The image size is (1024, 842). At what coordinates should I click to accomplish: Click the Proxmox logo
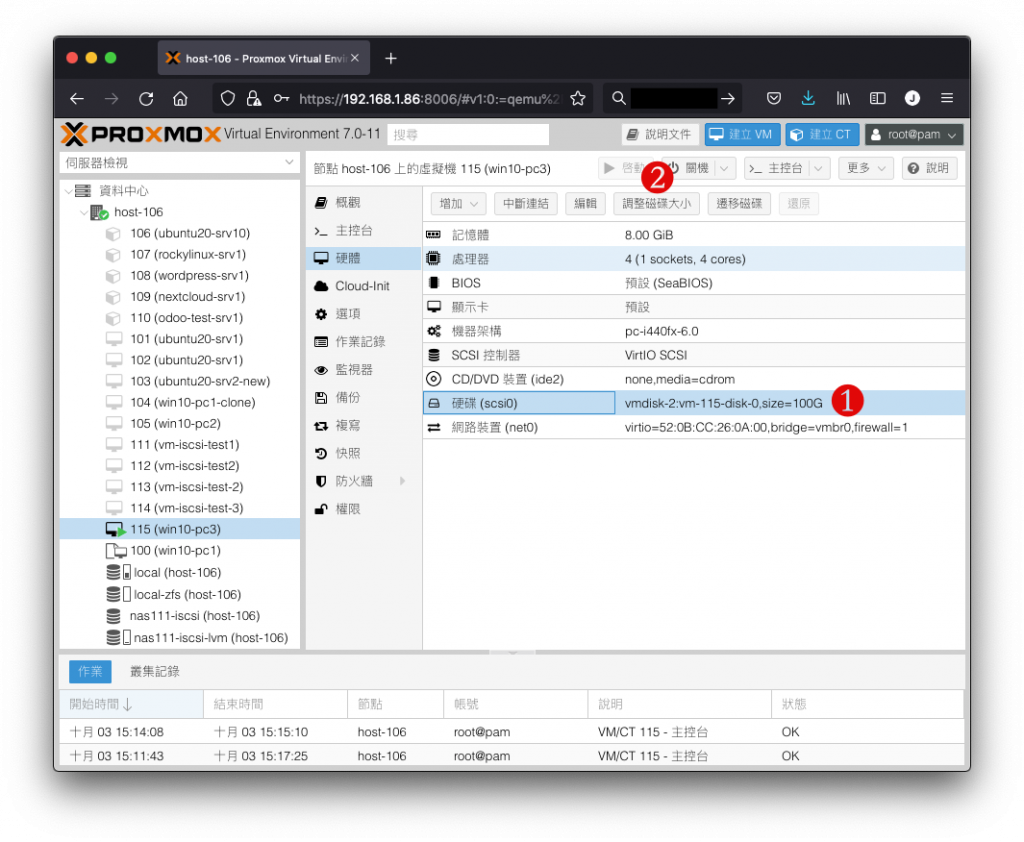[x=141, y=134]
